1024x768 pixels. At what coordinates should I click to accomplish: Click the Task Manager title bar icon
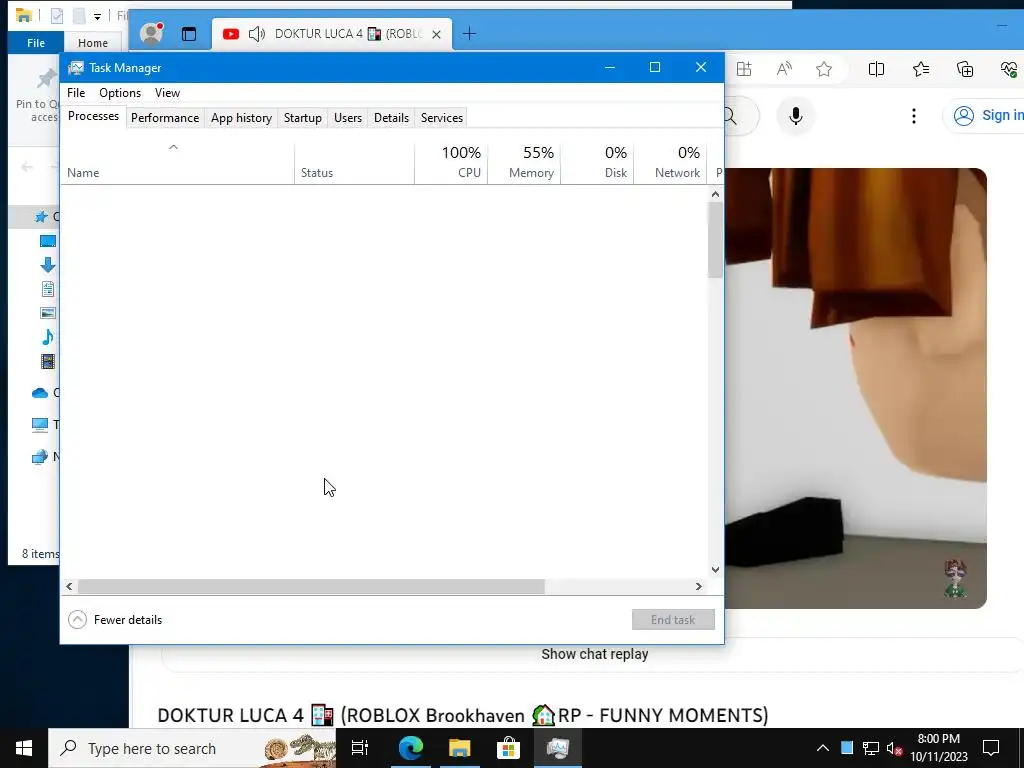click(76, 68)
